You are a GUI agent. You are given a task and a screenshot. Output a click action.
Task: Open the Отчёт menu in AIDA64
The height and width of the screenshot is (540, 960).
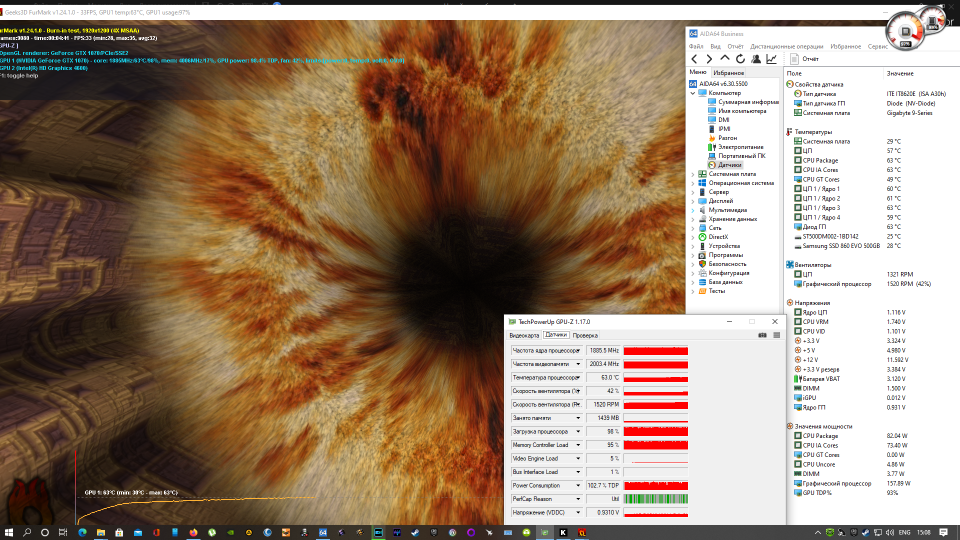tap(735, 47)
